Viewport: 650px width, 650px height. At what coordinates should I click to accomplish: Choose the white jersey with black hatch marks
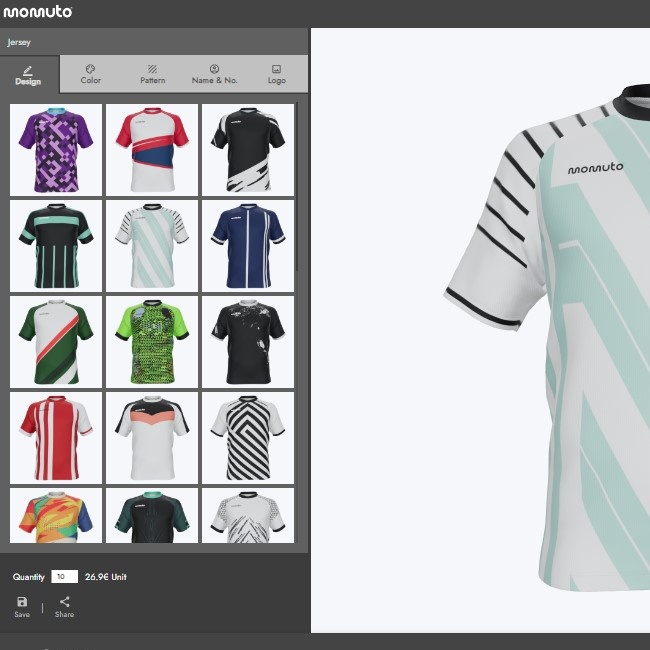(248, 515)
